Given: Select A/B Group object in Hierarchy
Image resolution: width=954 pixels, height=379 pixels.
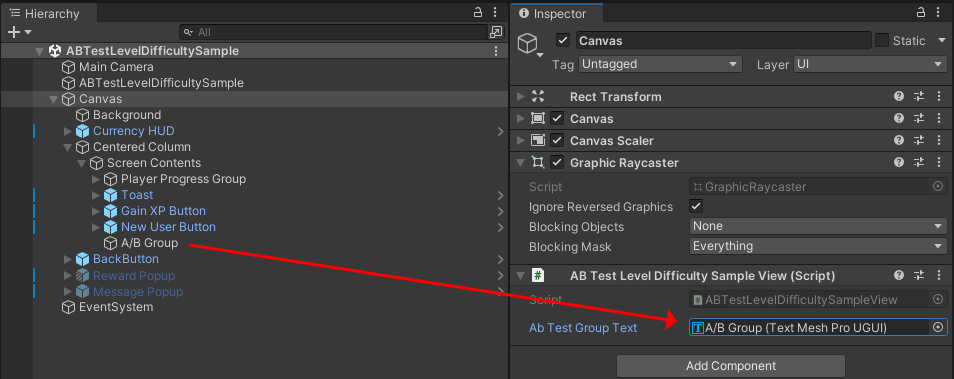Looking at the screenshot, I should coord(149,243).
